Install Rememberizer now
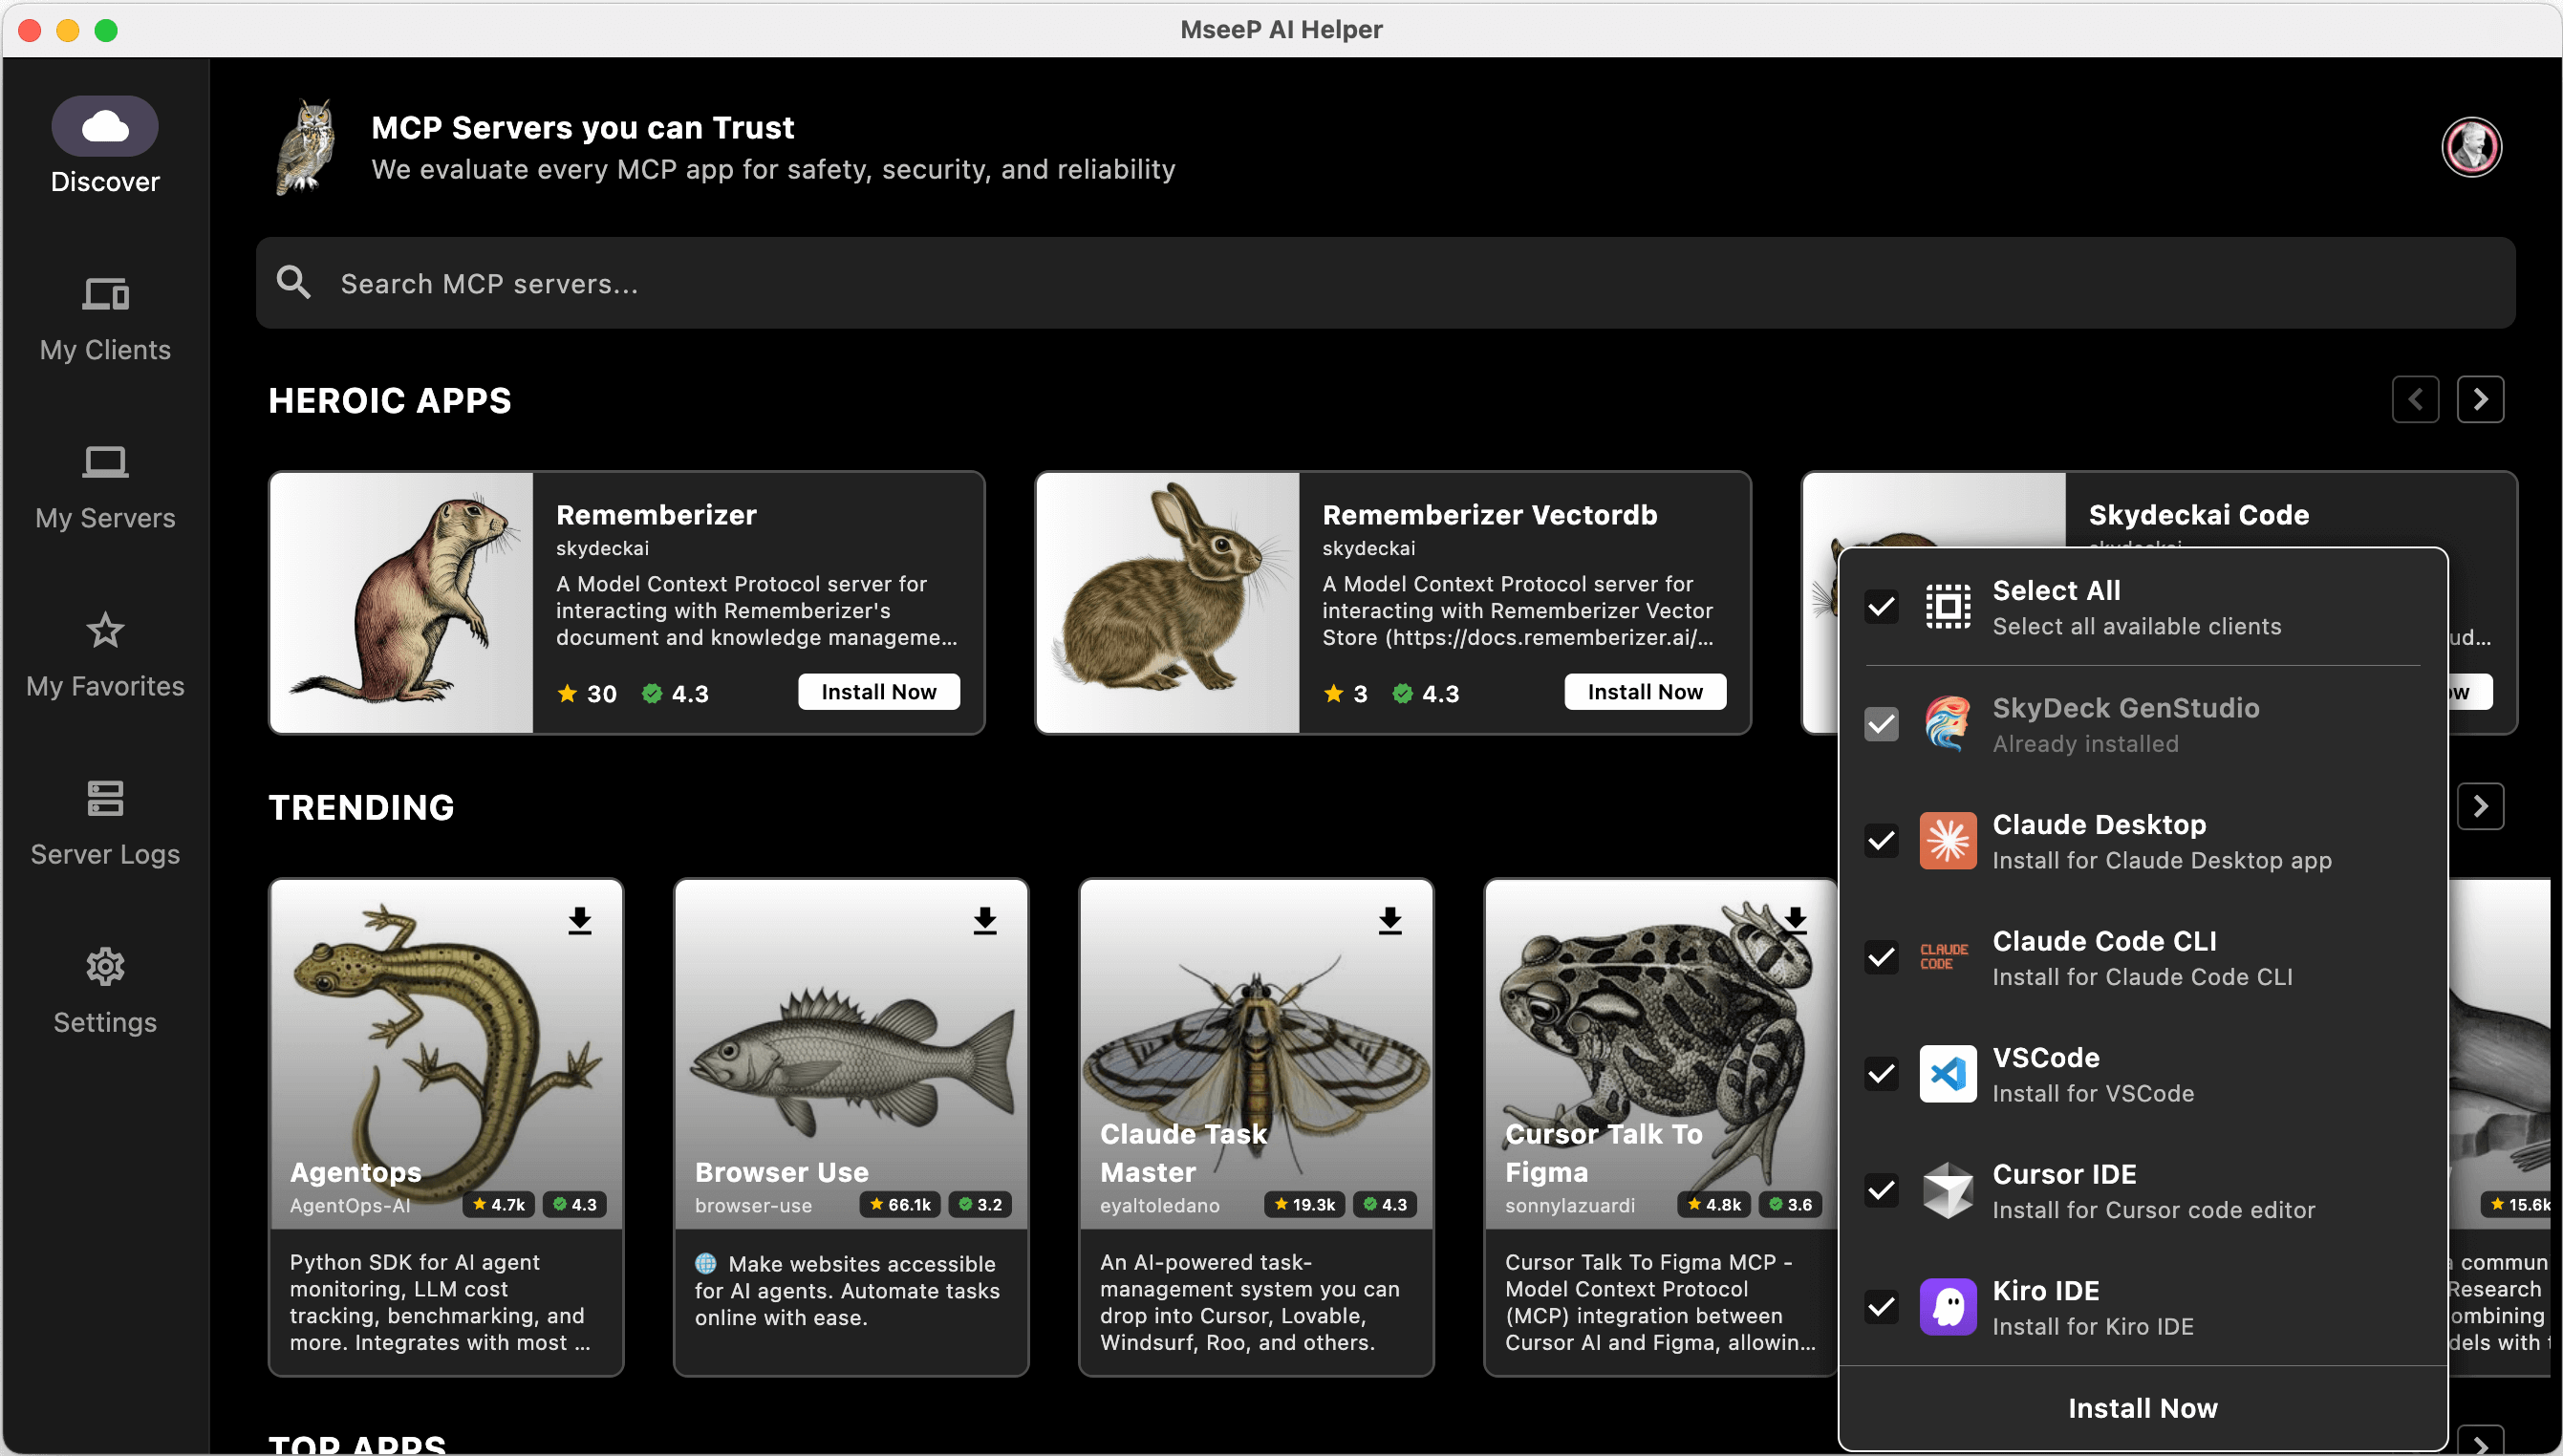The image size is (2563, 1456). 879,692
